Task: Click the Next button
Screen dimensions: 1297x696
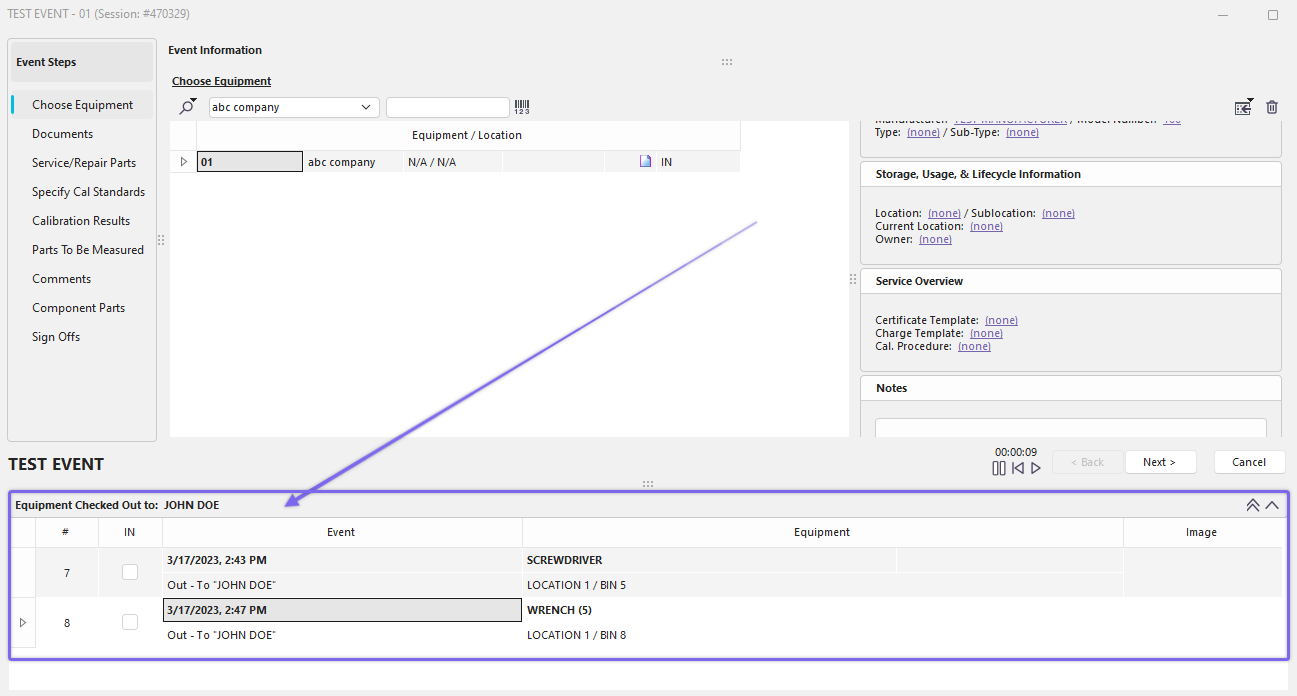Action: coord(1160,462)
